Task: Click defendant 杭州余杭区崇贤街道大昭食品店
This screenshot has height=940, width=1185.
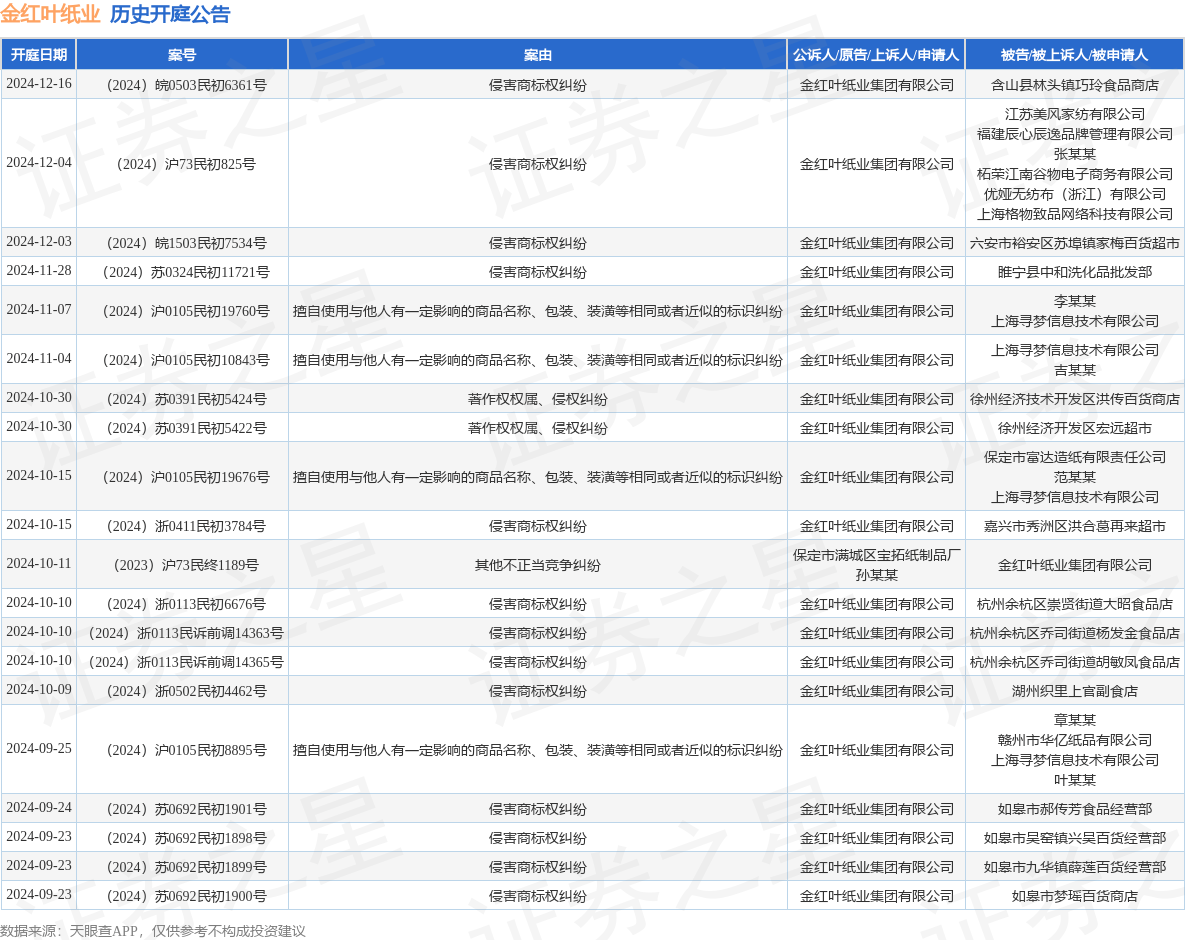Action: [x=1075, y=604]
